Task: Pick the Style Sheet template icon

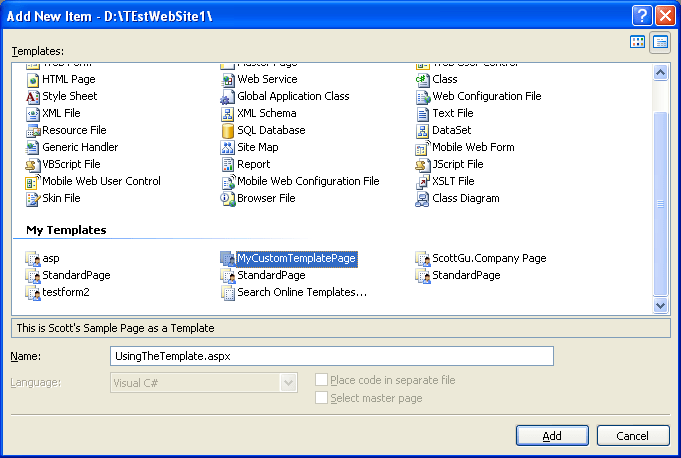Action: tap(33, 97)
